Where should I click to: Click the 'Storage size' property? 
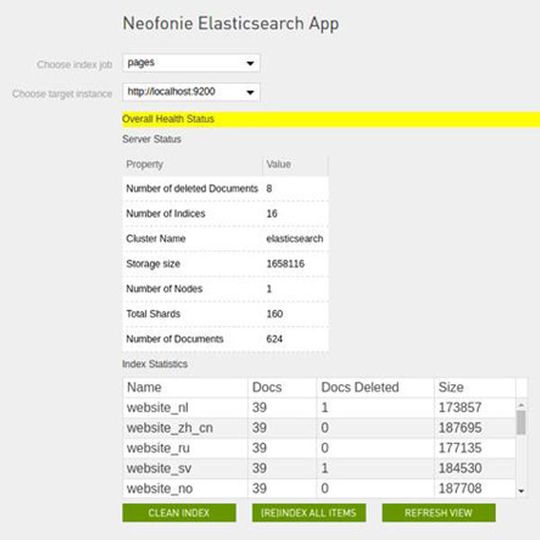[x=153, y=264]
